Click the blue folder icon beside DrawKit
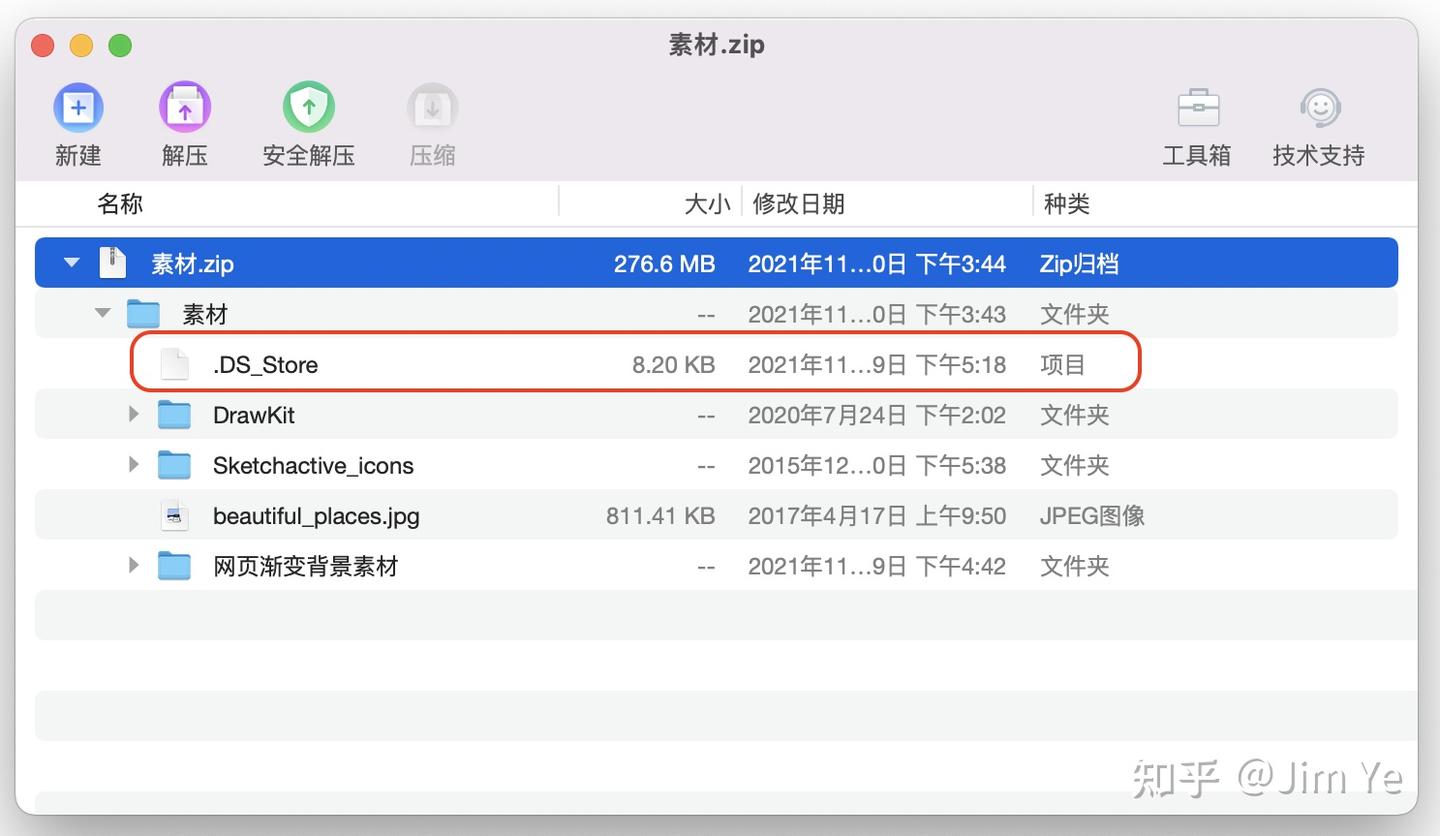Image resolution: width=1440 pixels, height=836 pixels. point(174,413)
